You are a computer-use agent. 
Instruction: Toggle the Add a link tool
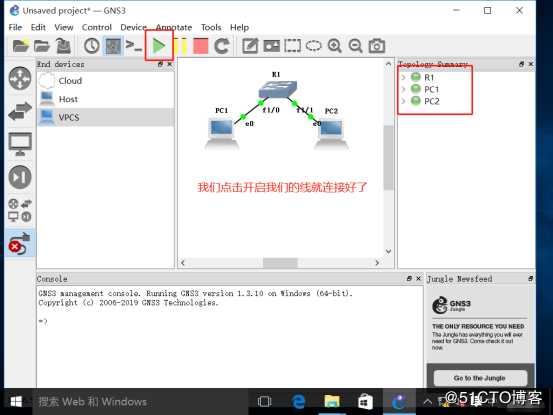tap(20, 243)
